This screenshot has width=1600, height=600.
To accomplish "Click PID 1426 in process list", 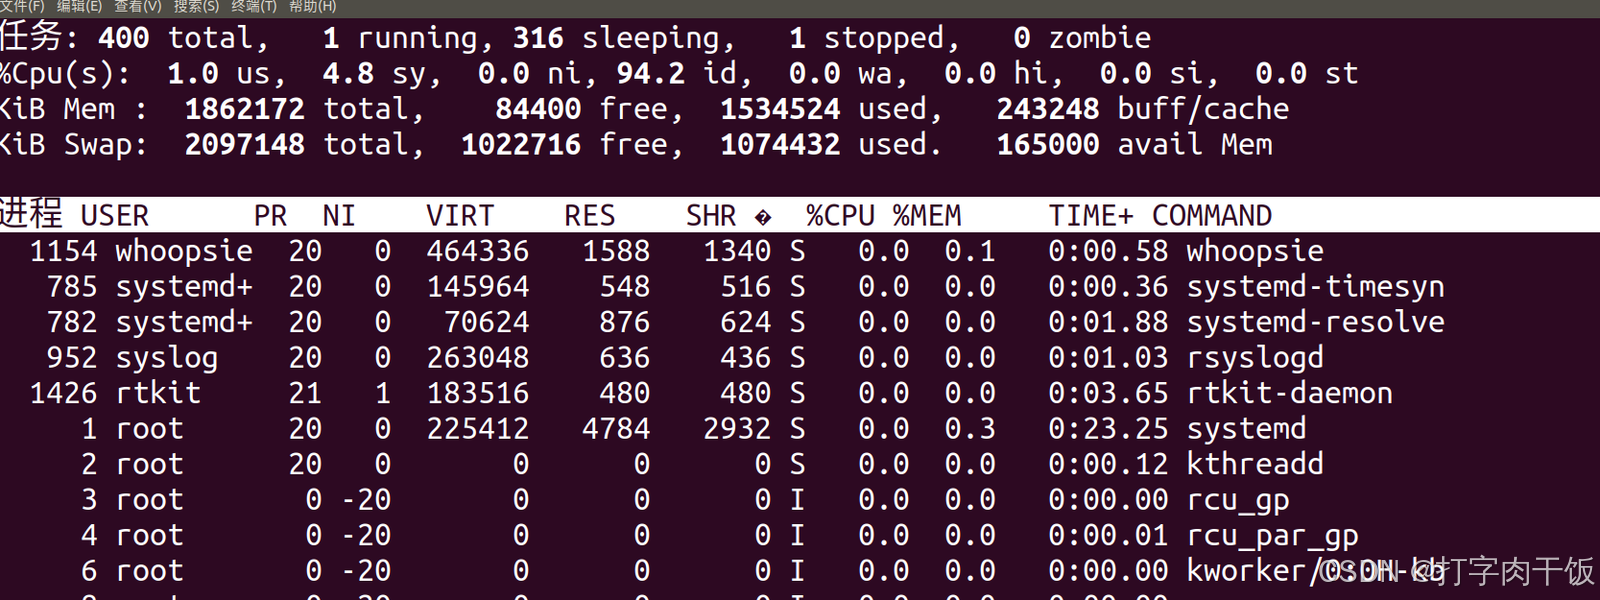I will click(64, 394).
